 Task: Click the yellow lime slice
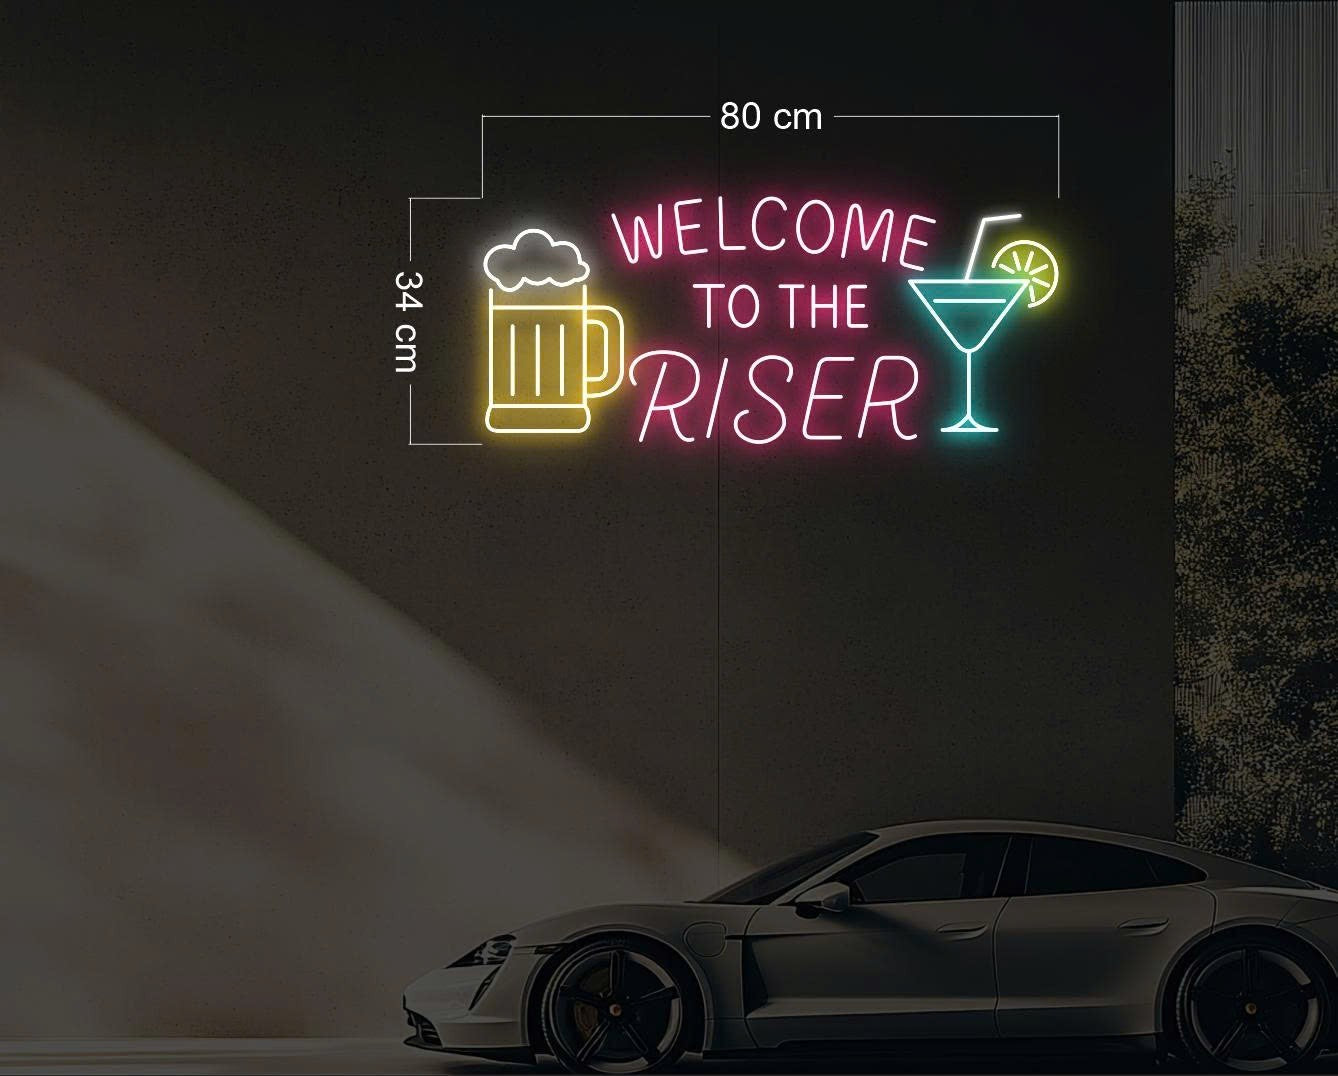(1028, 271)
